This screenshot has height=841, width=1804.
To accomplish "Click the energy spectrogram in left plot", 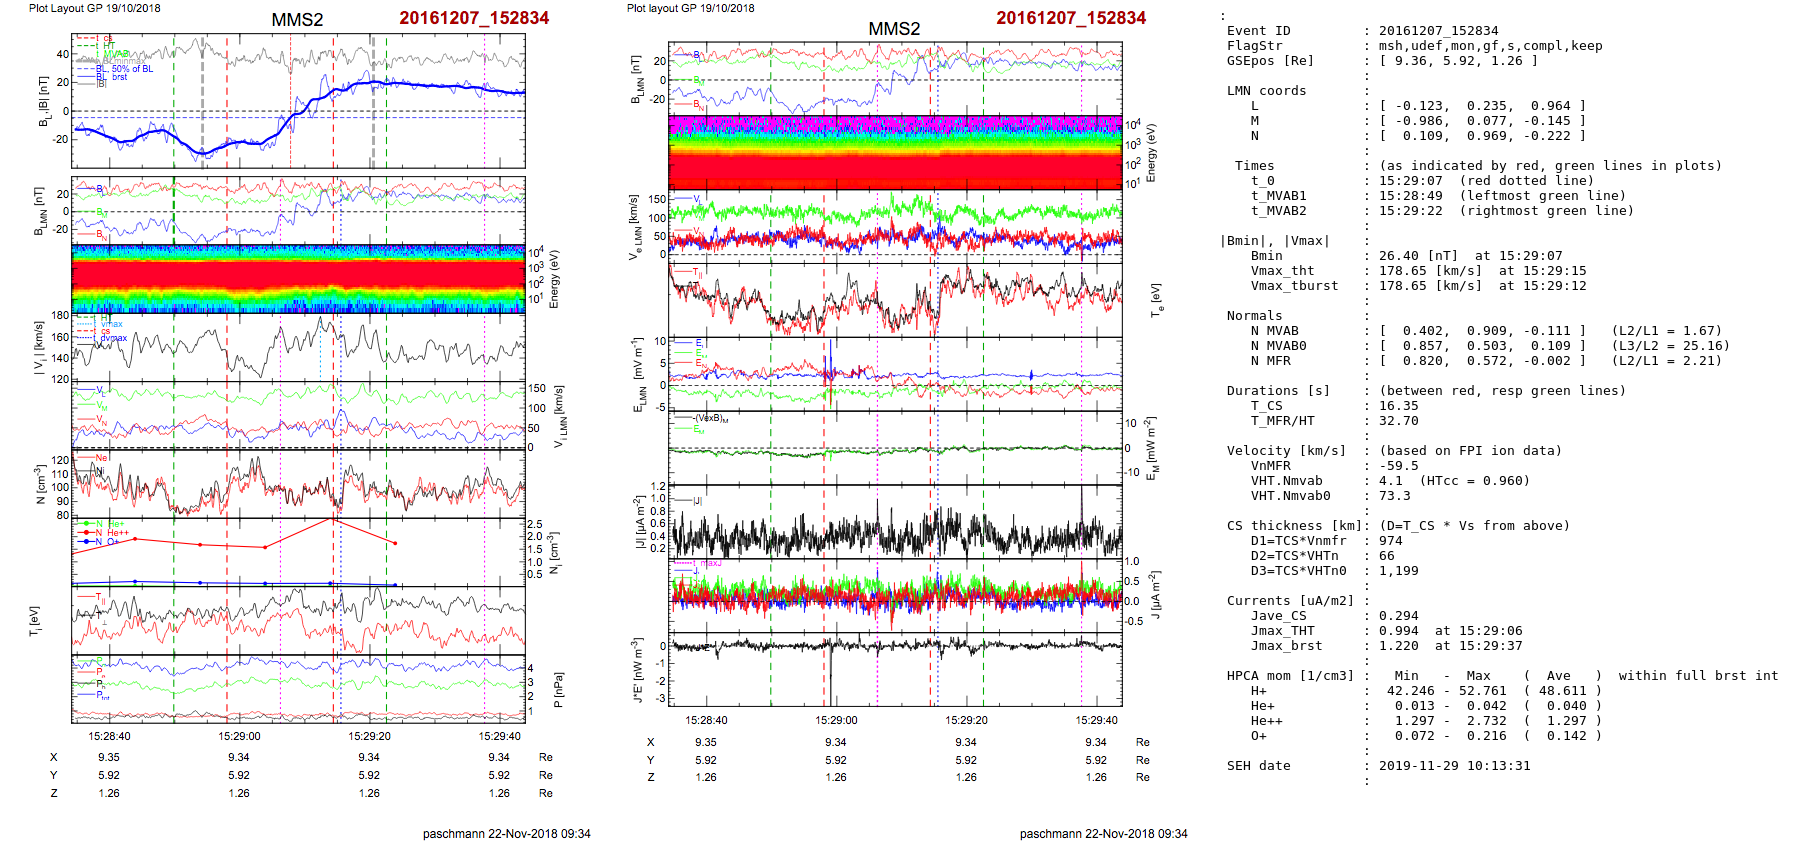I will click(x=298, y=278).
